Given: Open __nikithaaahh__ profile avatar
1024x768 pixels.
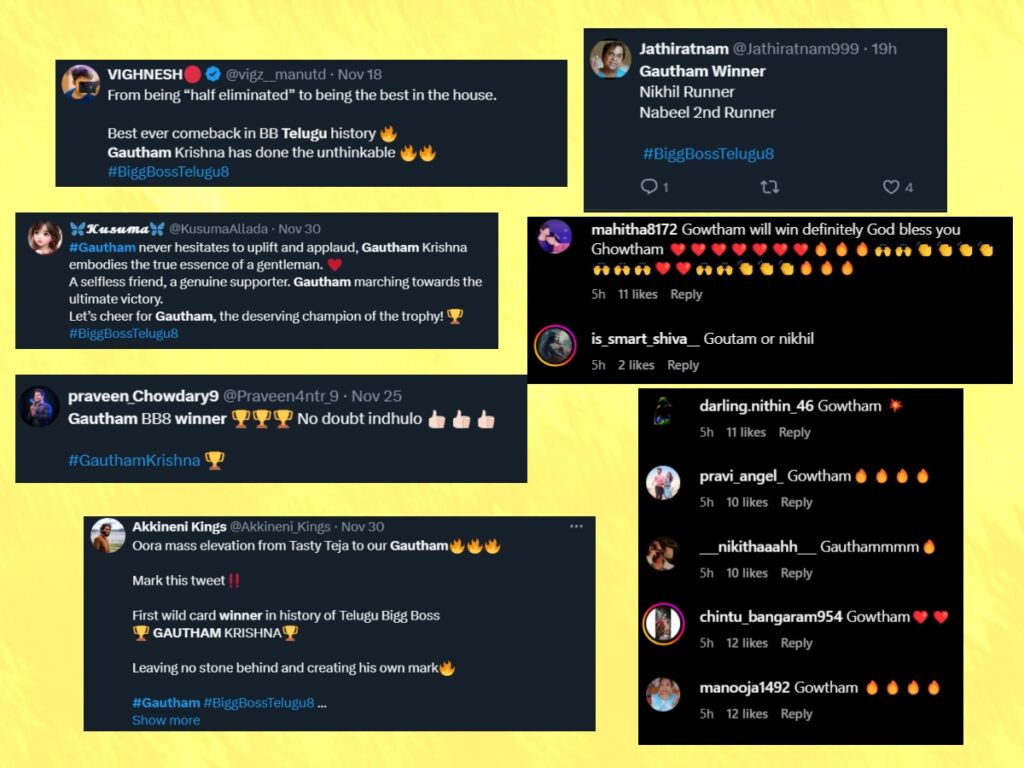Looking at the screenshot, I should coord(662,553).
